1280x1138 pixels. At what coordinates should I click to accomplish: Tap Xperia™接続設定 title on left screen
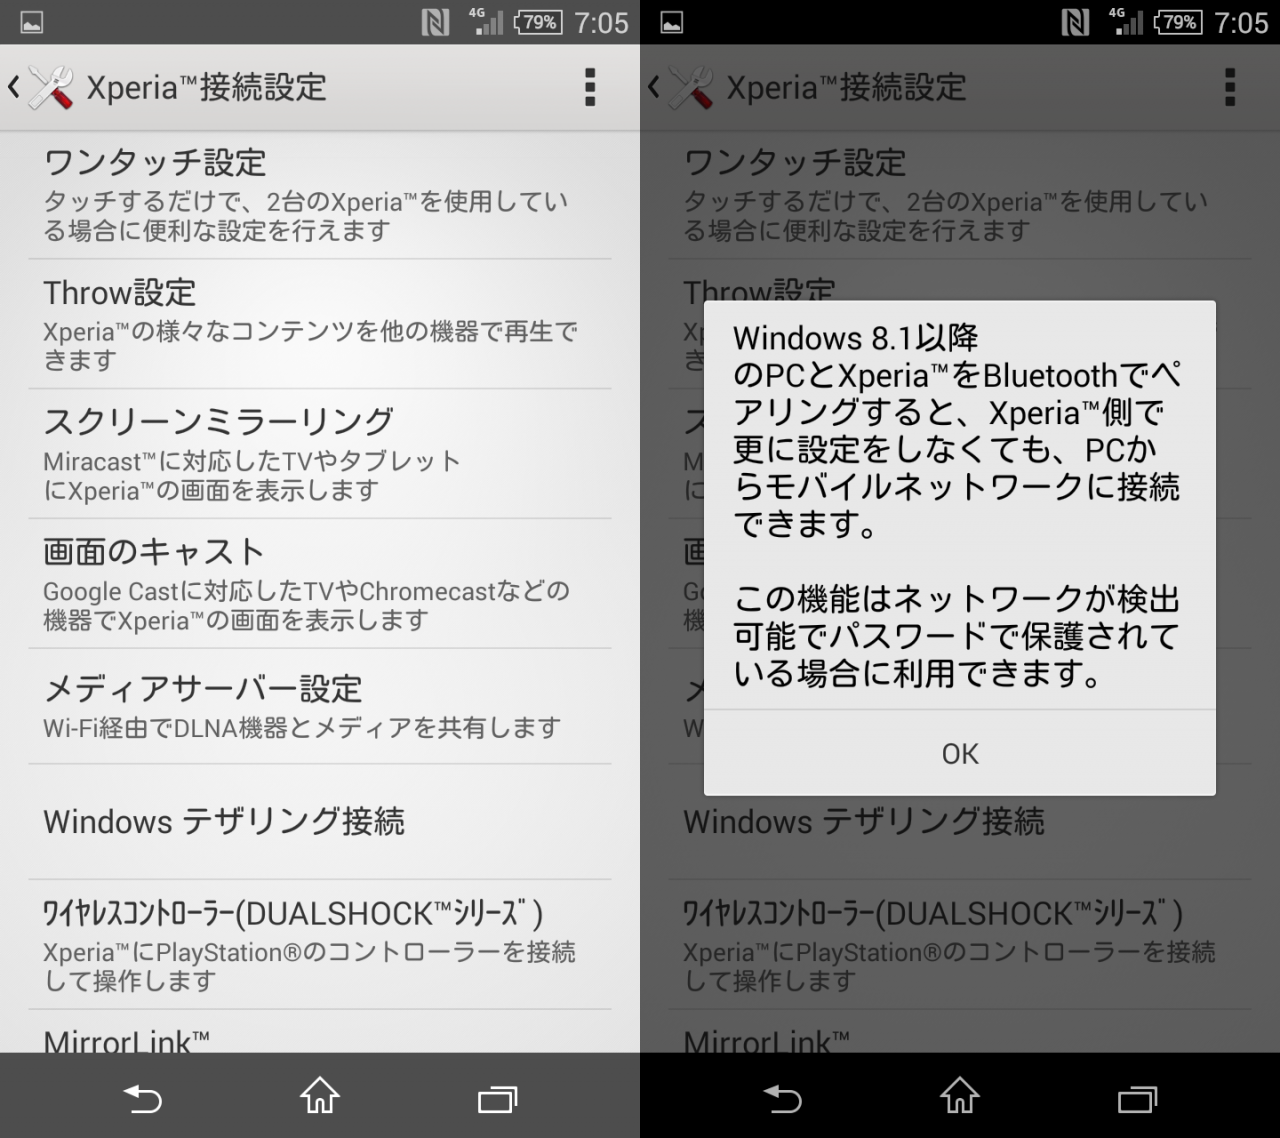[x=206, y=87]
